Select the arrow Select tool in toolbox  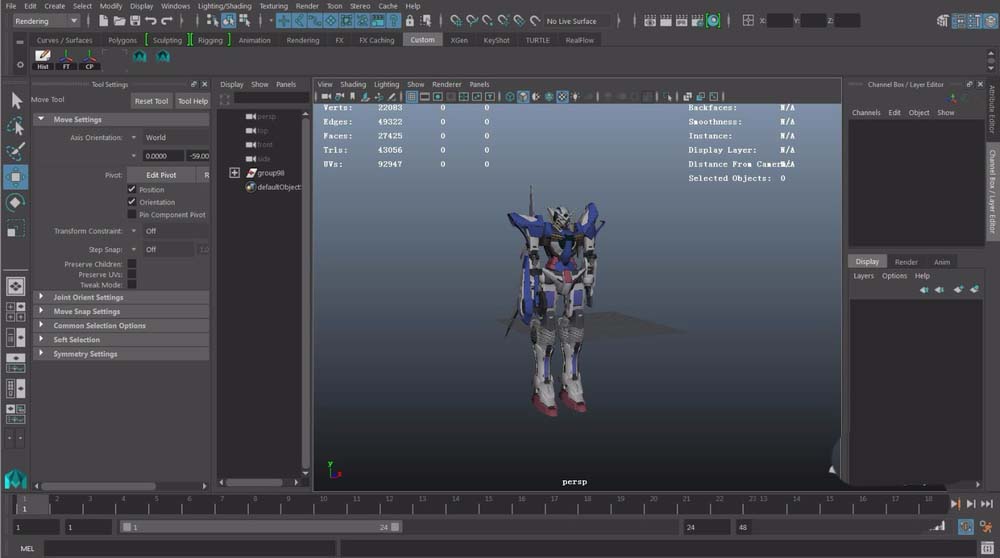(x=16, y=100)
